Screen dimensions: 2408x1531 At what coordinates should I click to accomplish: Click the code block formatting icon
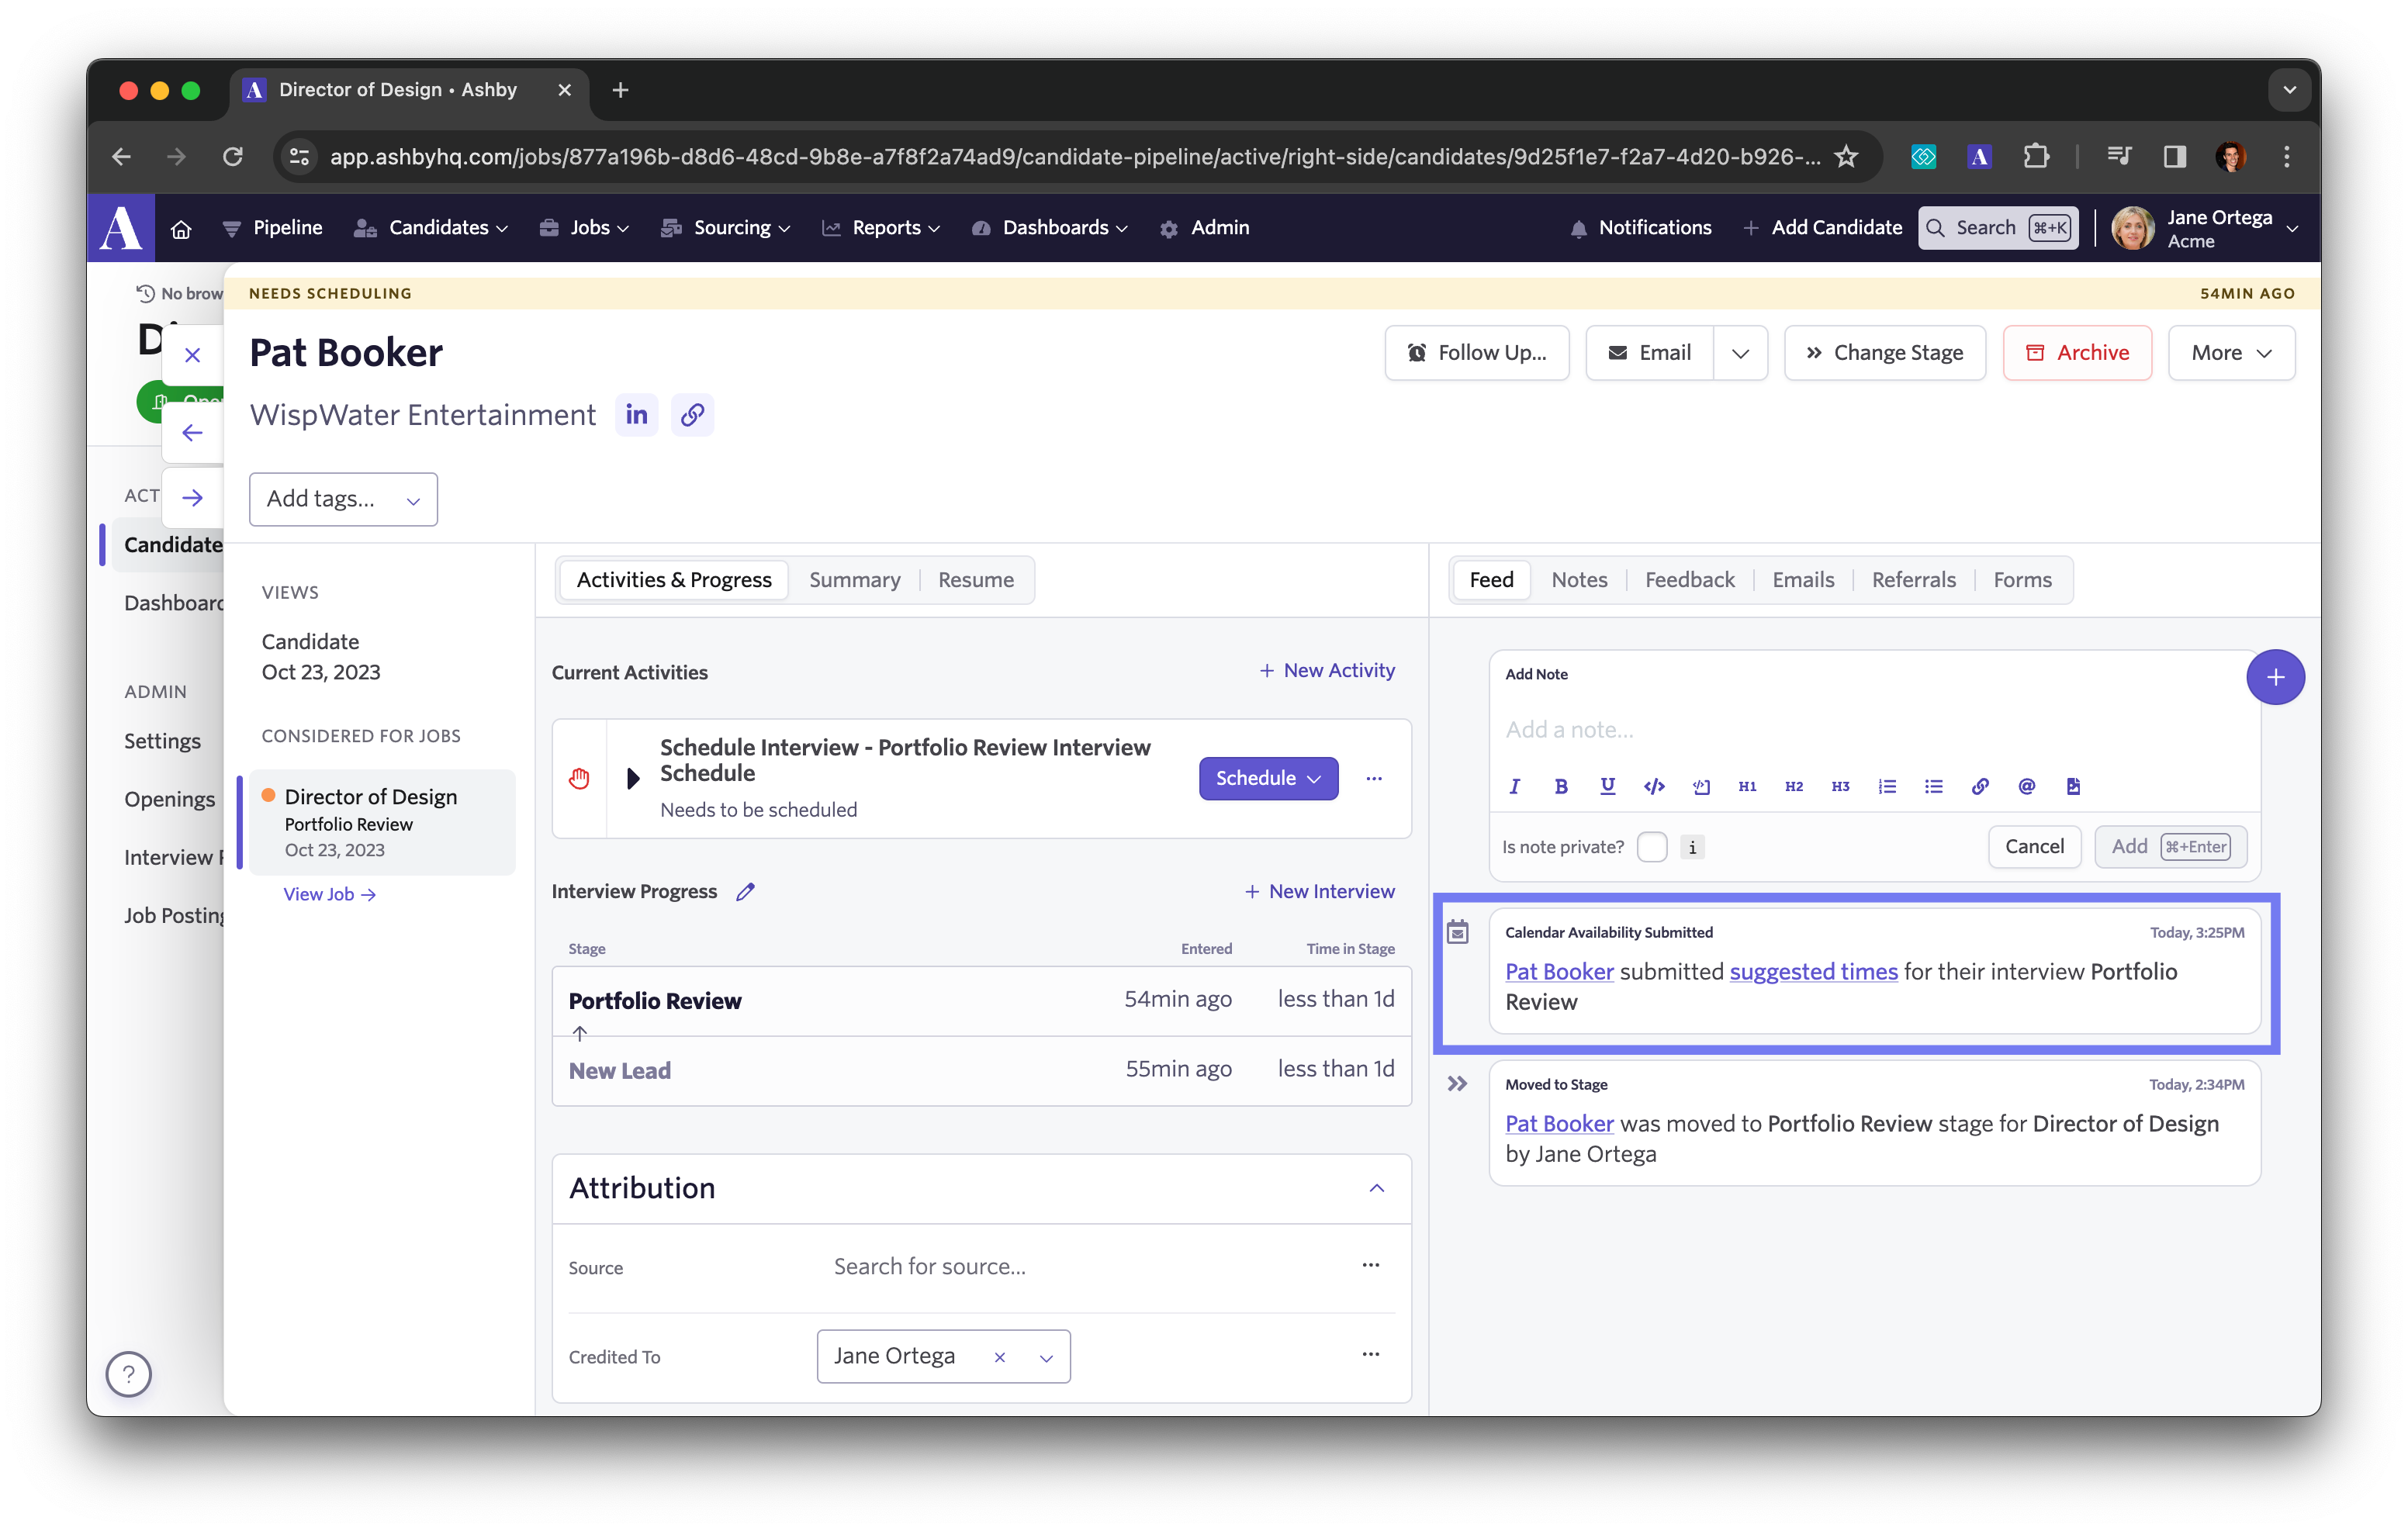pos(1699,786)
